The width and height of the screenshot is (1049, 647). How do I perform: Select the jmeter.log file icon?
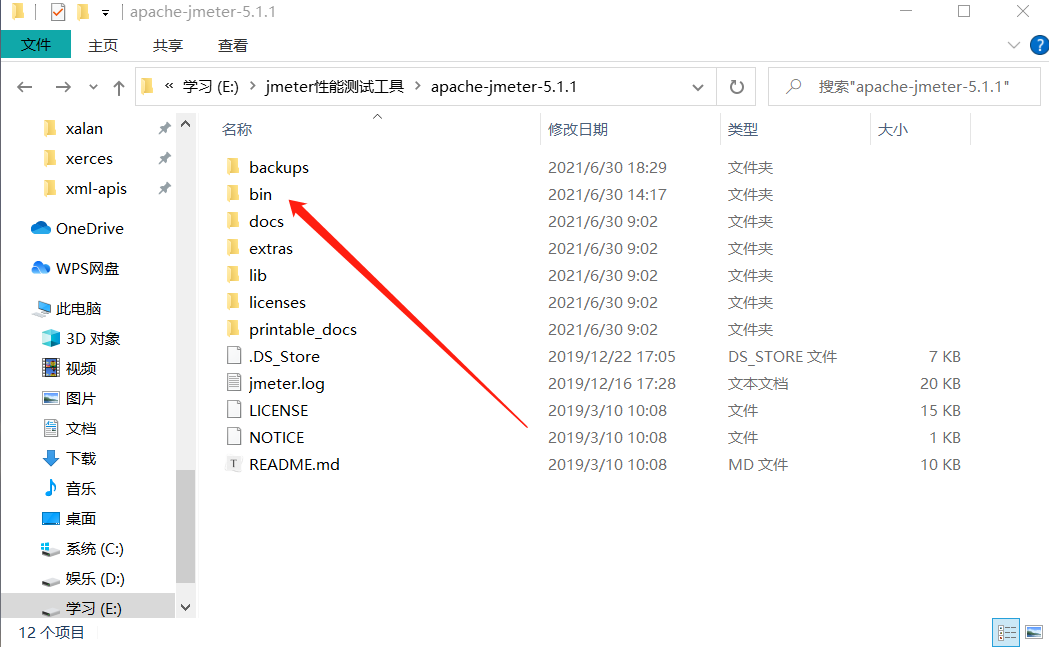pos(233,383)
